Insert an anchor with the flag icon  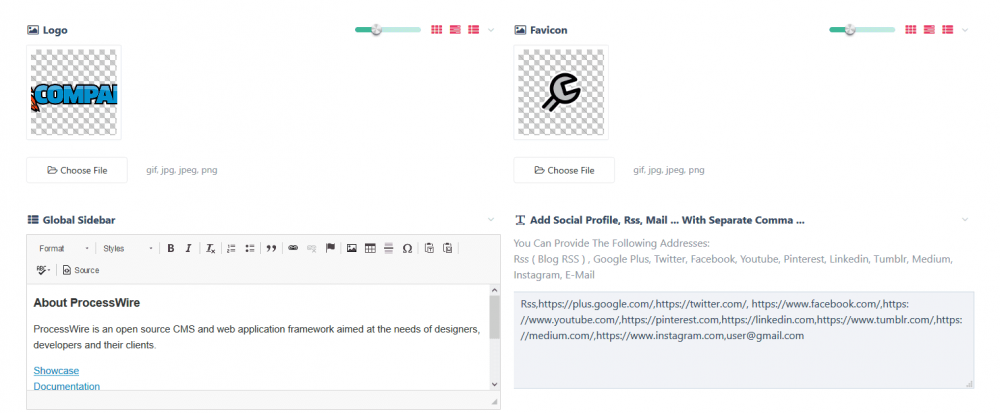(x=330, y=249)
